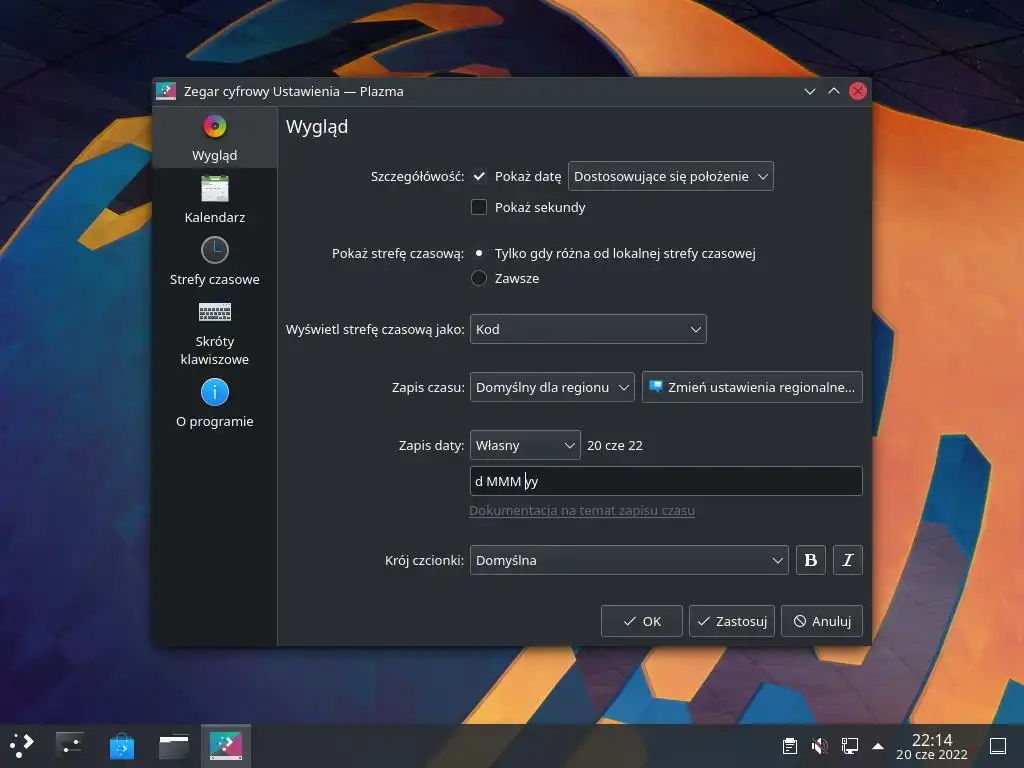This screenshot has width=1024, height=768.
Task: Select Tylko gdy różna od lokalnej strefy
Action: pos(479,253)
